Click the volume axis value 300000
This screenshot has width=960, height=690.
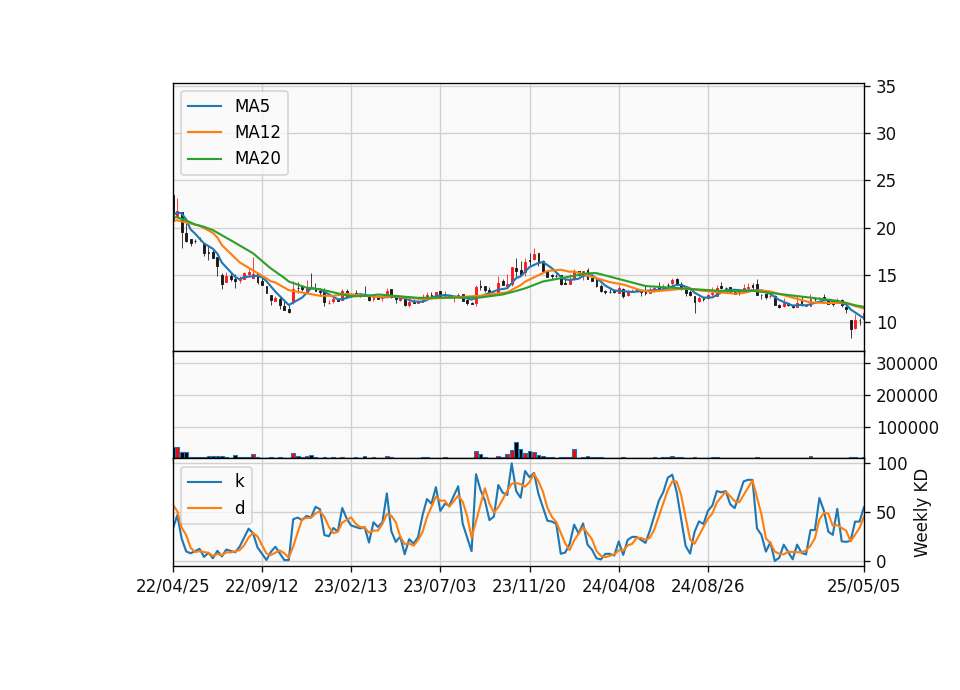point(907,364)
